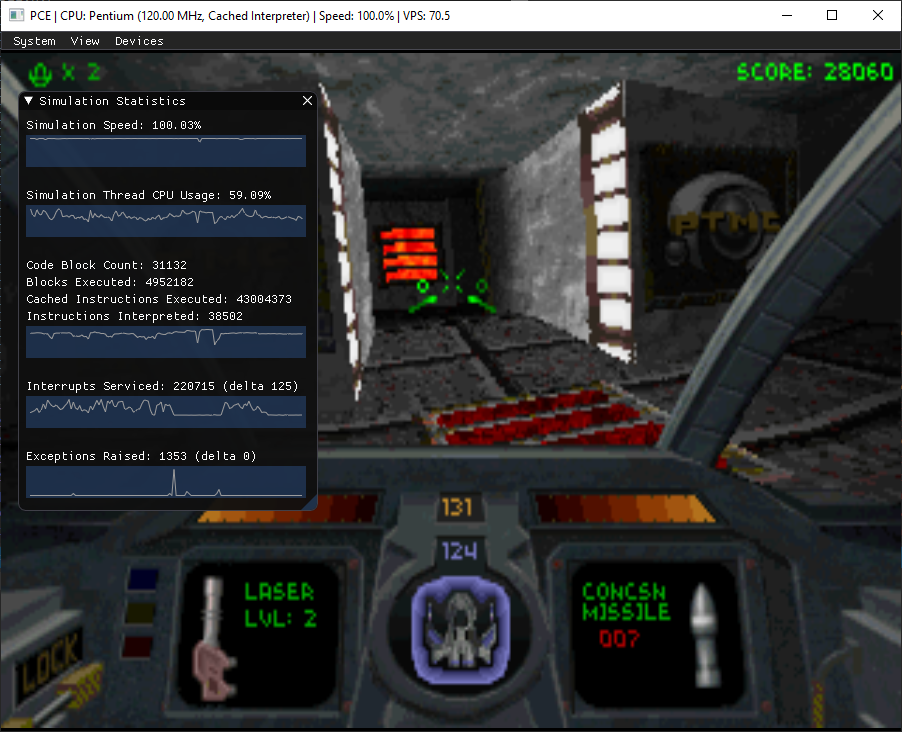This screenshot has width=902, height=732.
Task: Click the red key indicator
Action: point(137,646)
